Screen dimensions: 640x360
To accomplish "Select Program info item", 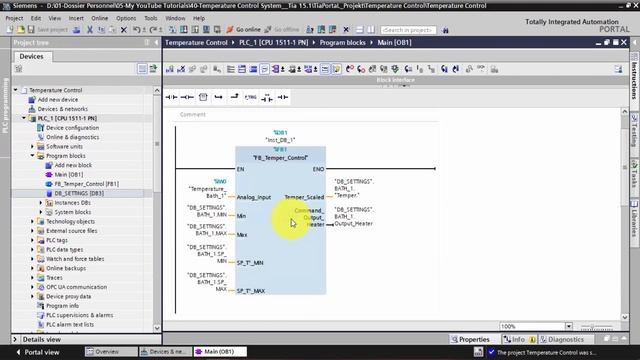I will click(62, 306).
